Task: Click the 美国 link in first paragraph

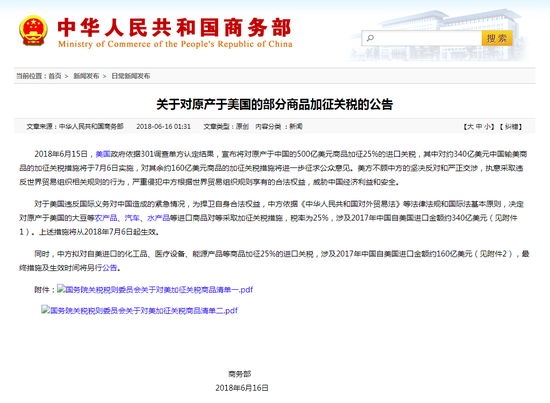Action: click(103, 154)
